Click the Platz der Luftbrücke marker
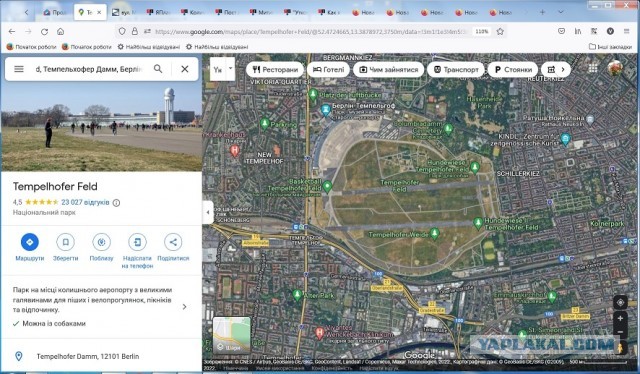640x374 pixels. click(313, 95)
